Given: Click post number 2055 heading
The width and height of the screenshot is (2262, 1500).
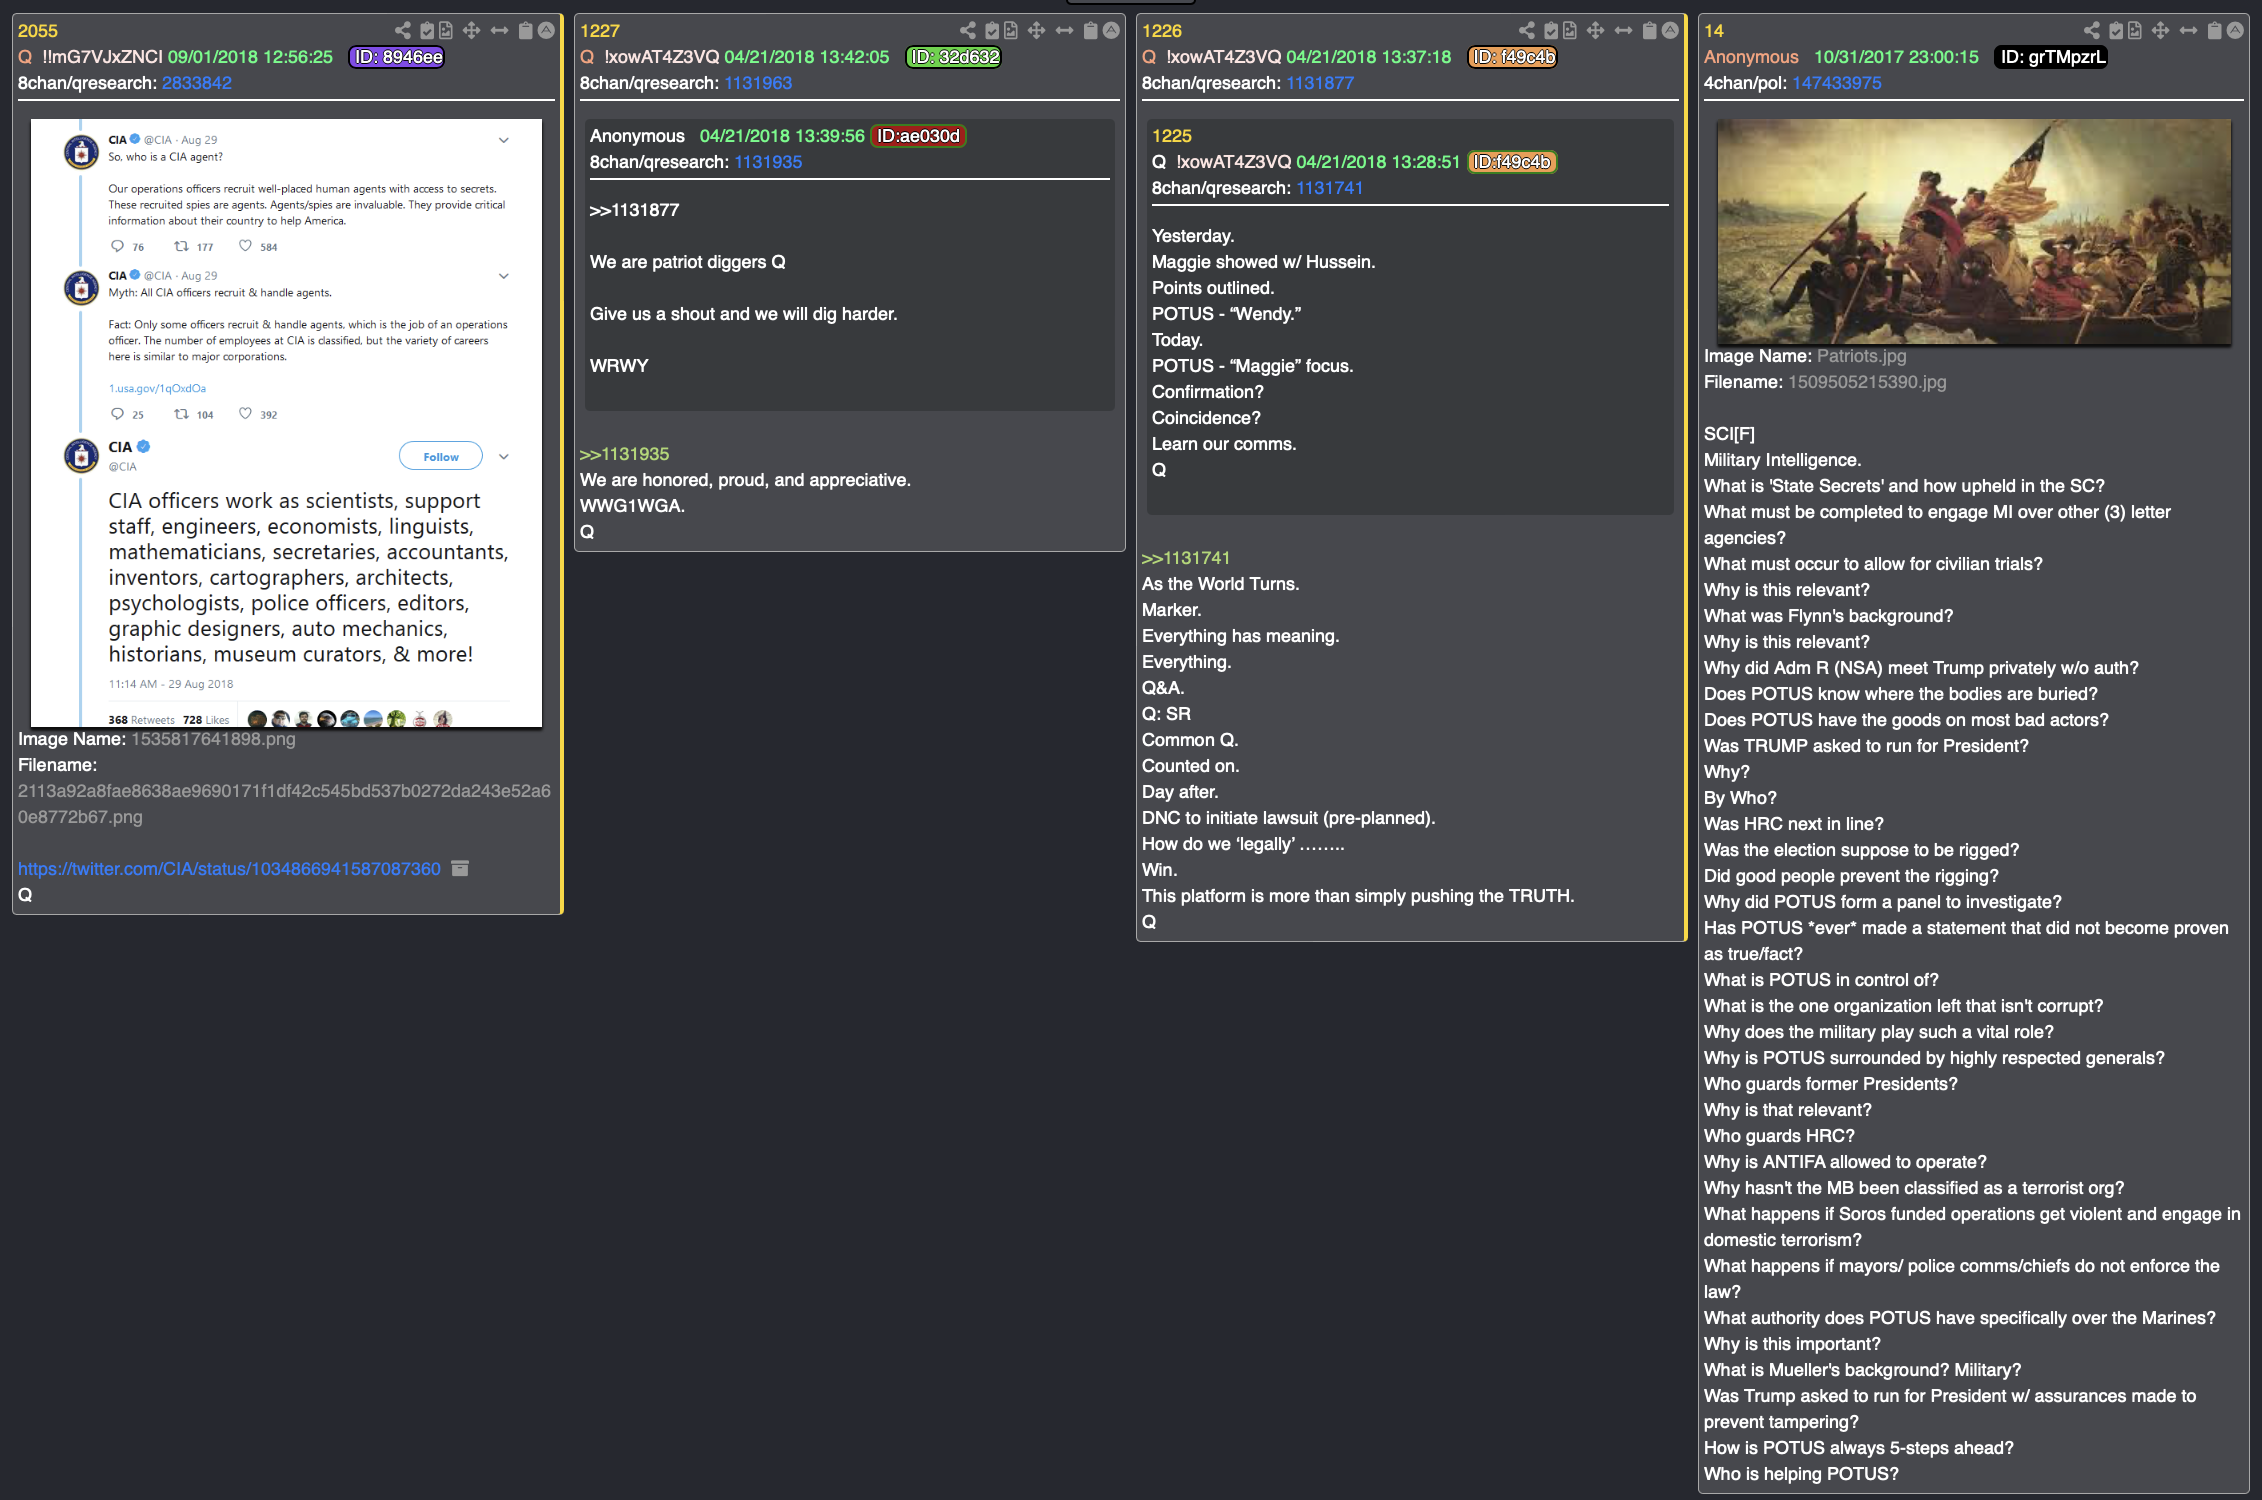Looking at the screenshot, I should 38,31.
